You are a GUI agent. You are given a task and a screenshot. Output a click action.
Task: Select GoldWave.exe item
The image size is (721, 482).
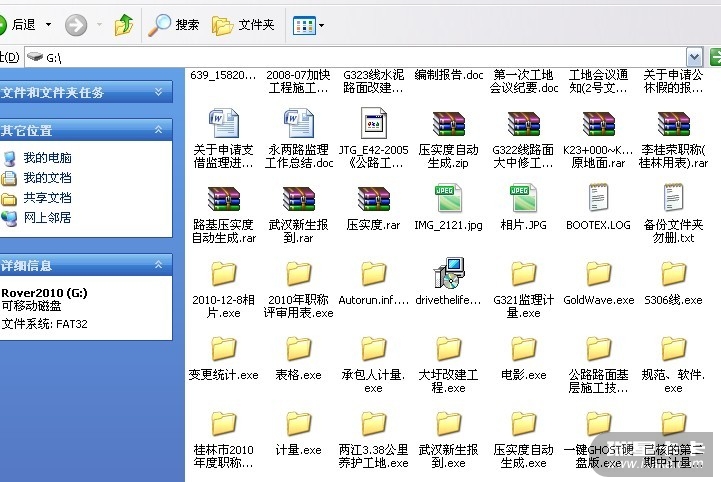click(x=598, y=282)
